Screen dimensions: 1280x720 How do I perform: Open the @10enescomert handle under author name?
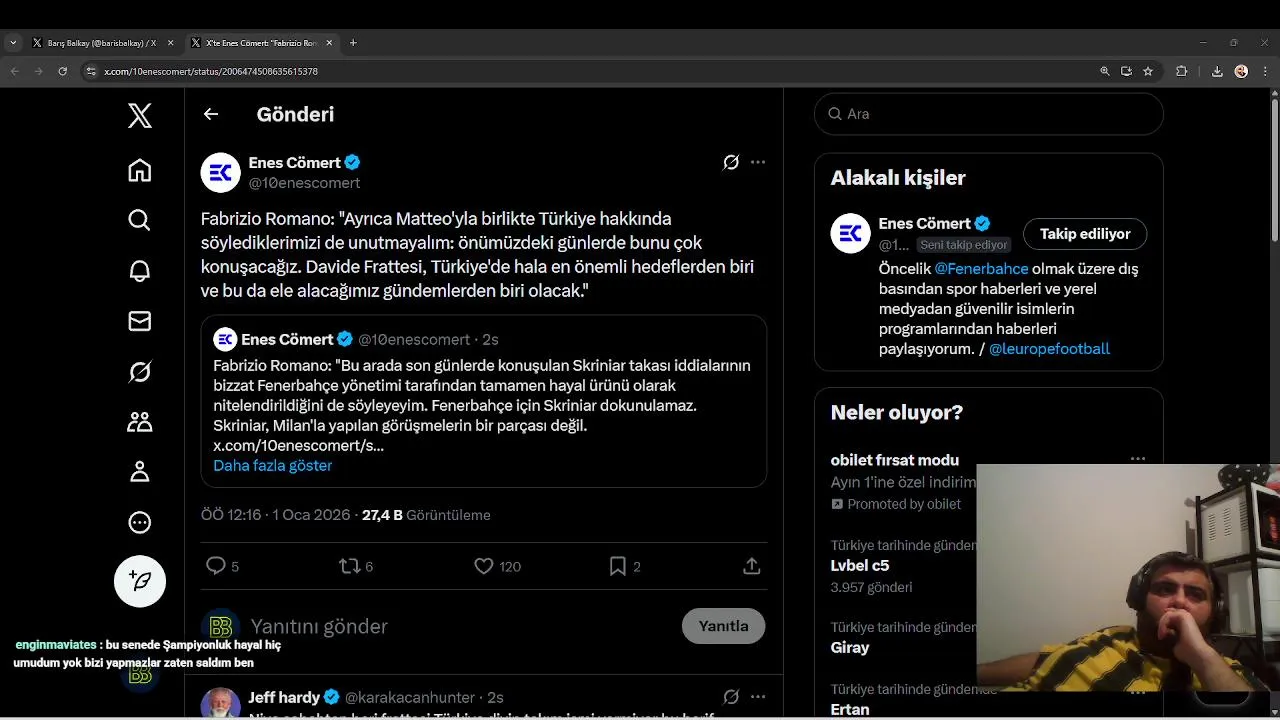pos(304,183)
